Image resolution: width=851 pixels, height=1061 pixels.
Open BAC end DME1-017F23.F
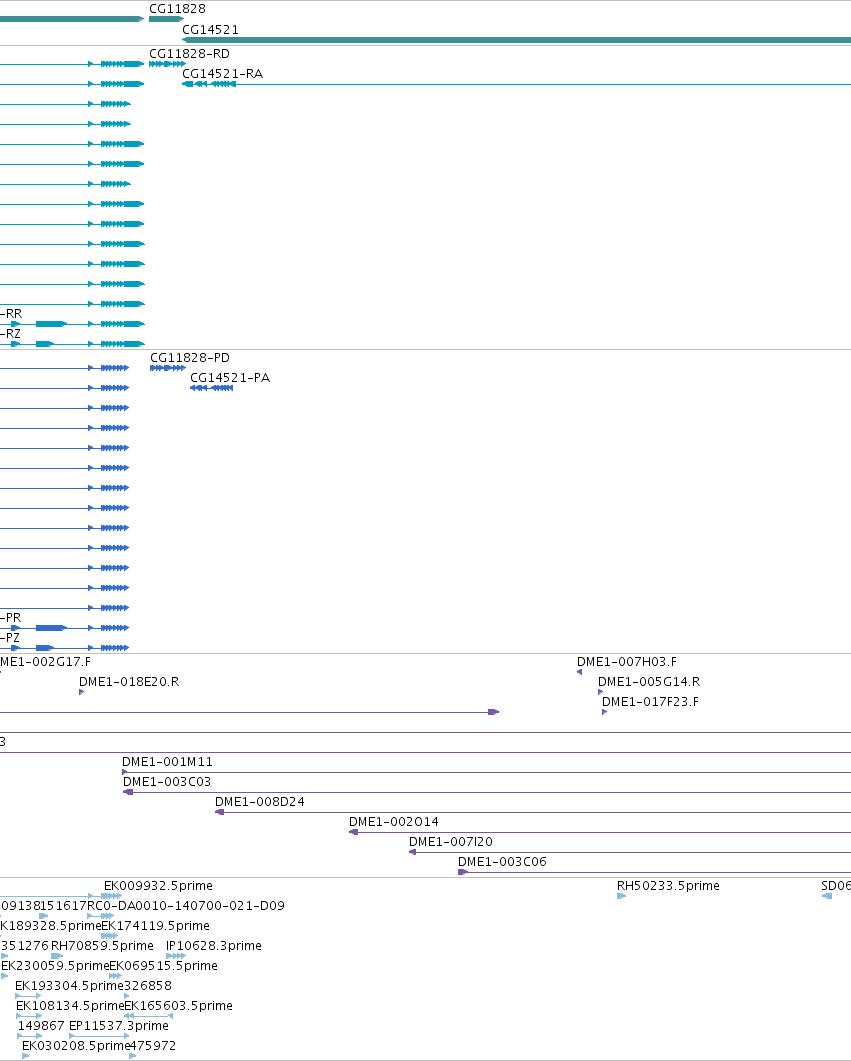click(x=651, y=702)
